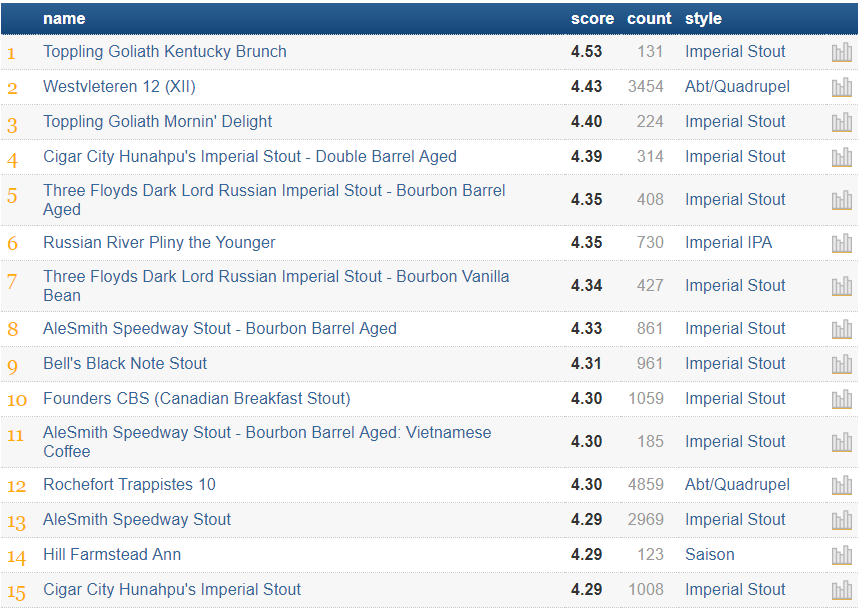Open Westvleteren 12 (XII) beer link
866x611 pixels.
point(119,87)
